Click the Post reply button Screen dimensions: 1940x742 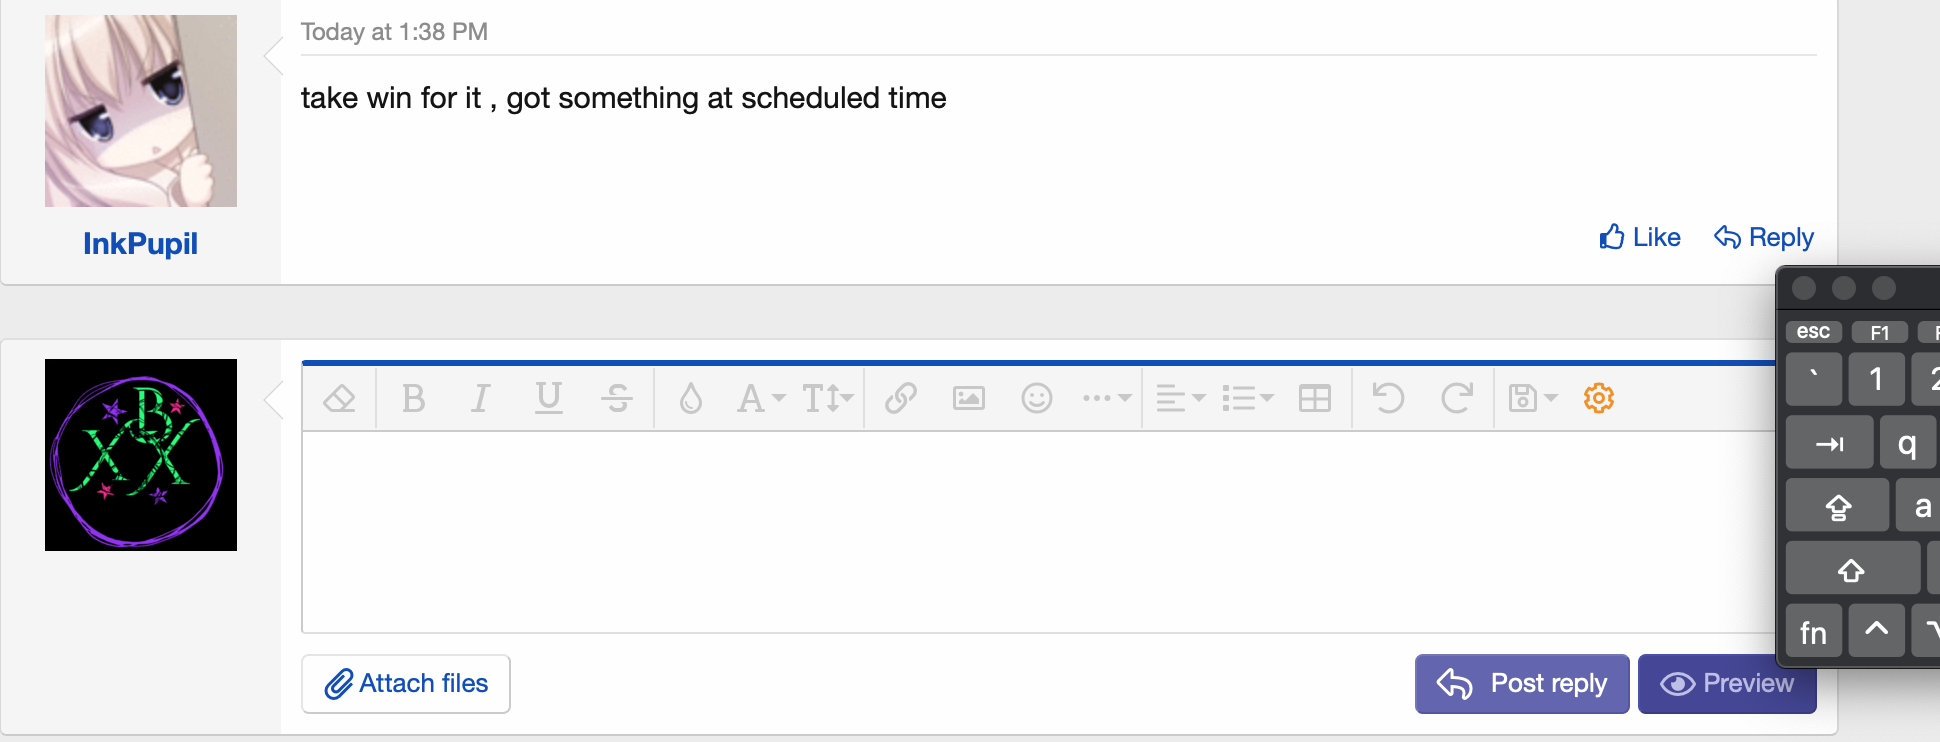point(1521,684)
